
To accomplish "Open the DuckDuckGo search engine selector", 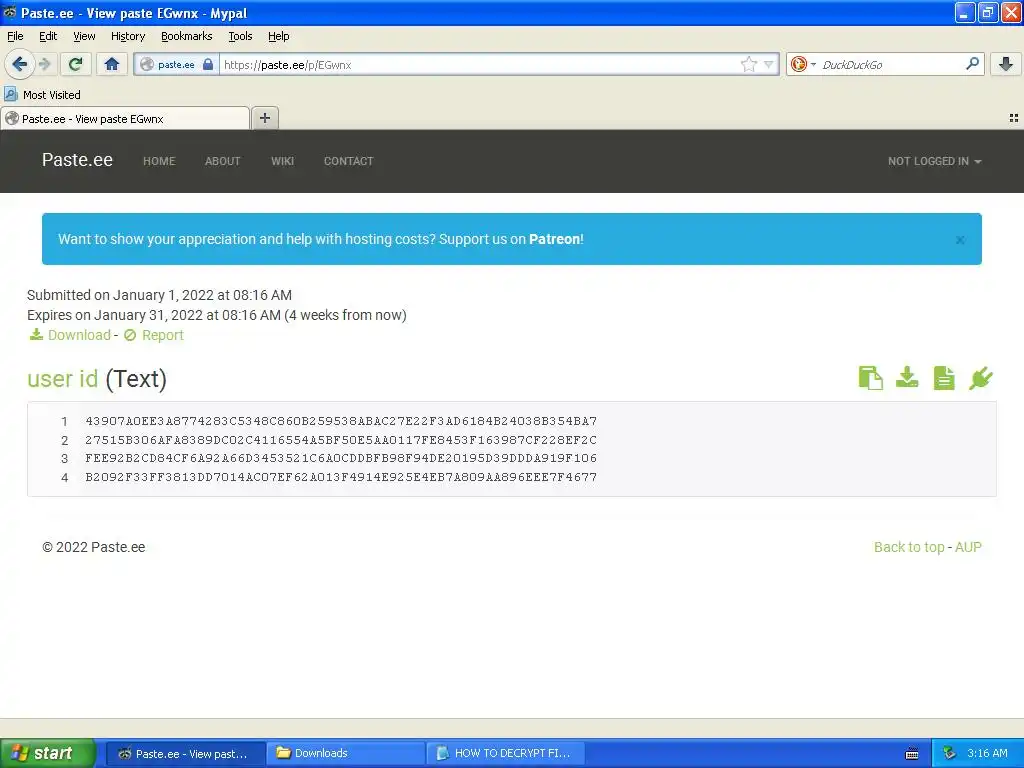I will [x=803, y=64].
